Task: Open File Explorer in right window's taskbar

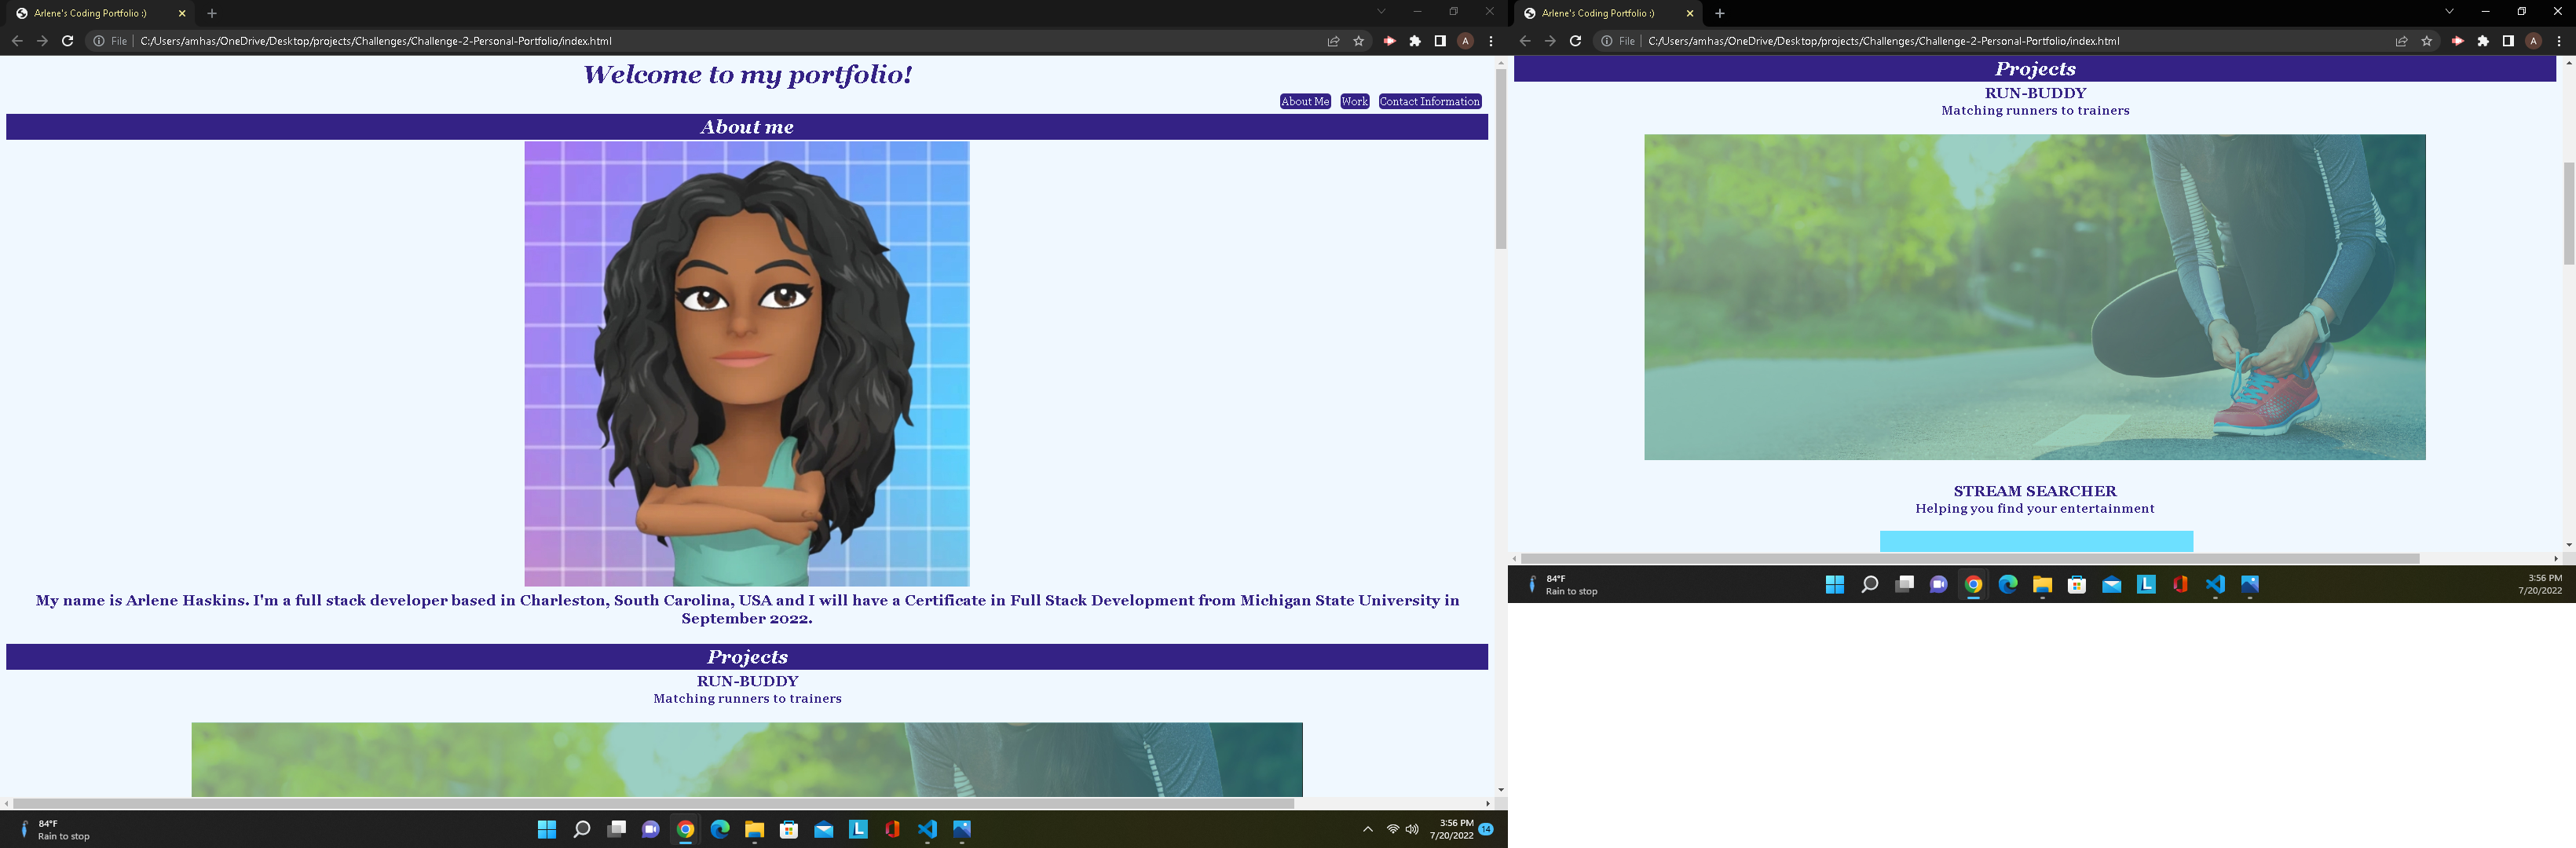Action: tap(2042, 585)
